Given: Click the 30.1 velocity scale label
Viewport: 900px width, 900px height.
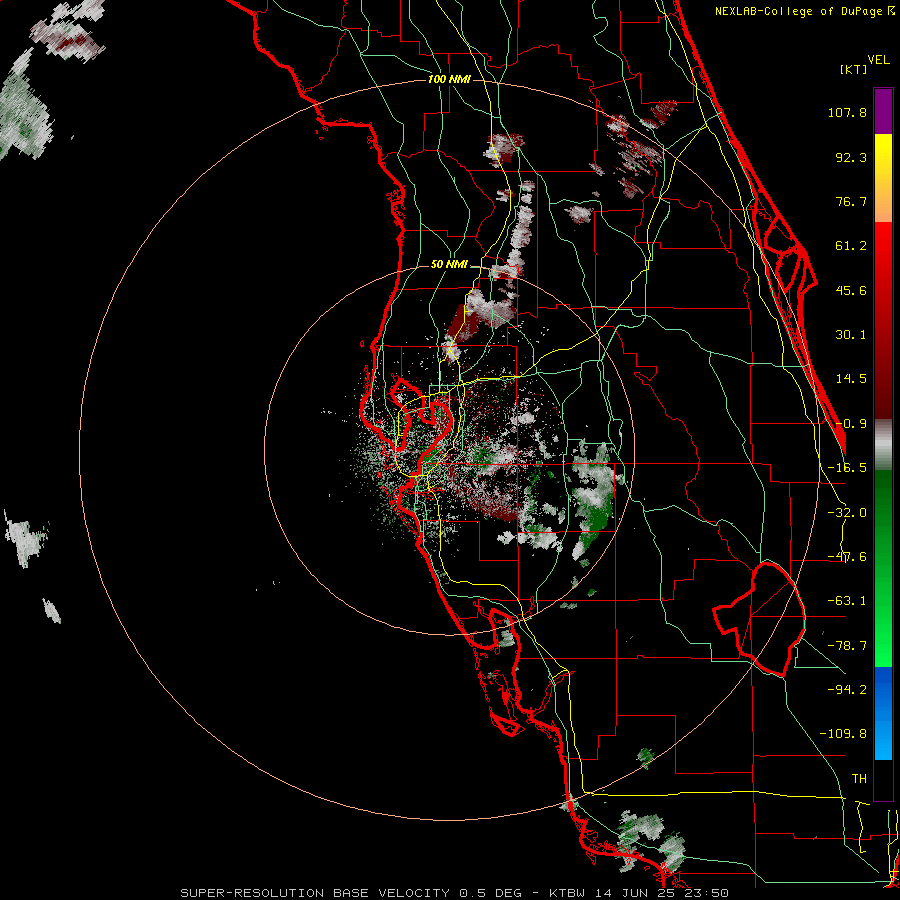Looking at the screenshot, I should [851, 335].
